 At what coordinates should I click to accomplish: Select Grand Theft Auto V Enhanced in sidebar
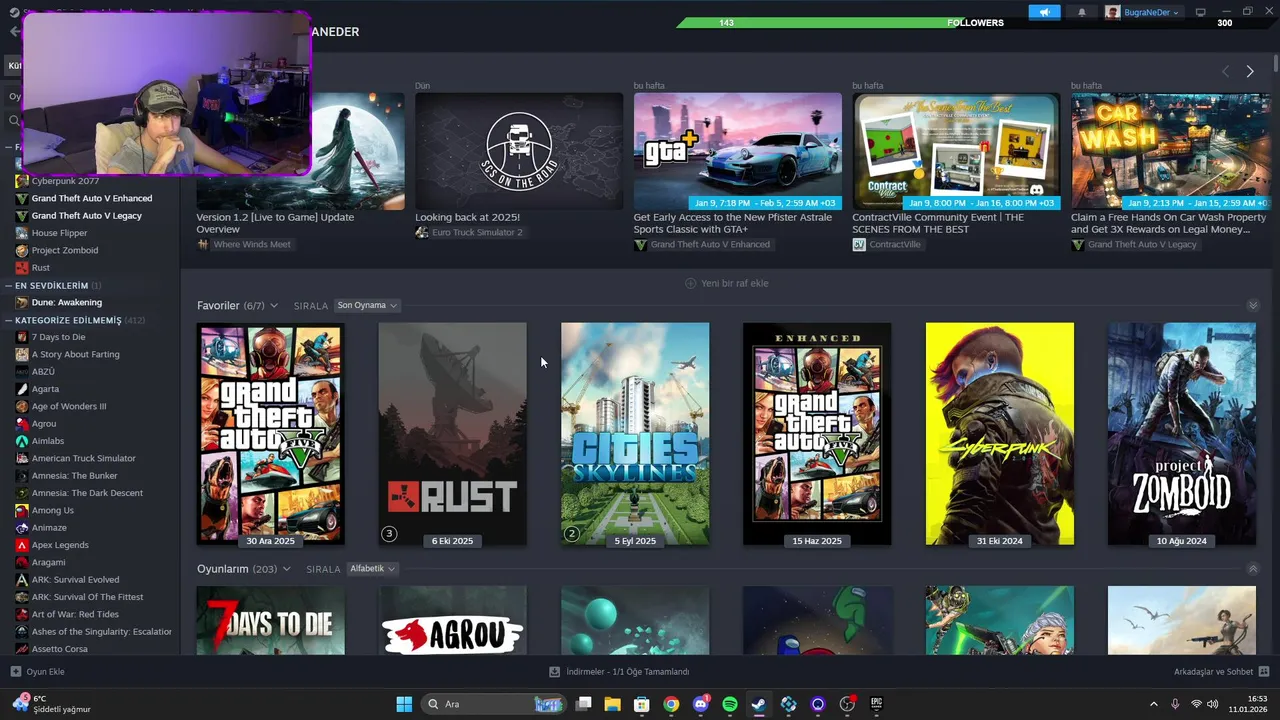(x=92, y=198)
